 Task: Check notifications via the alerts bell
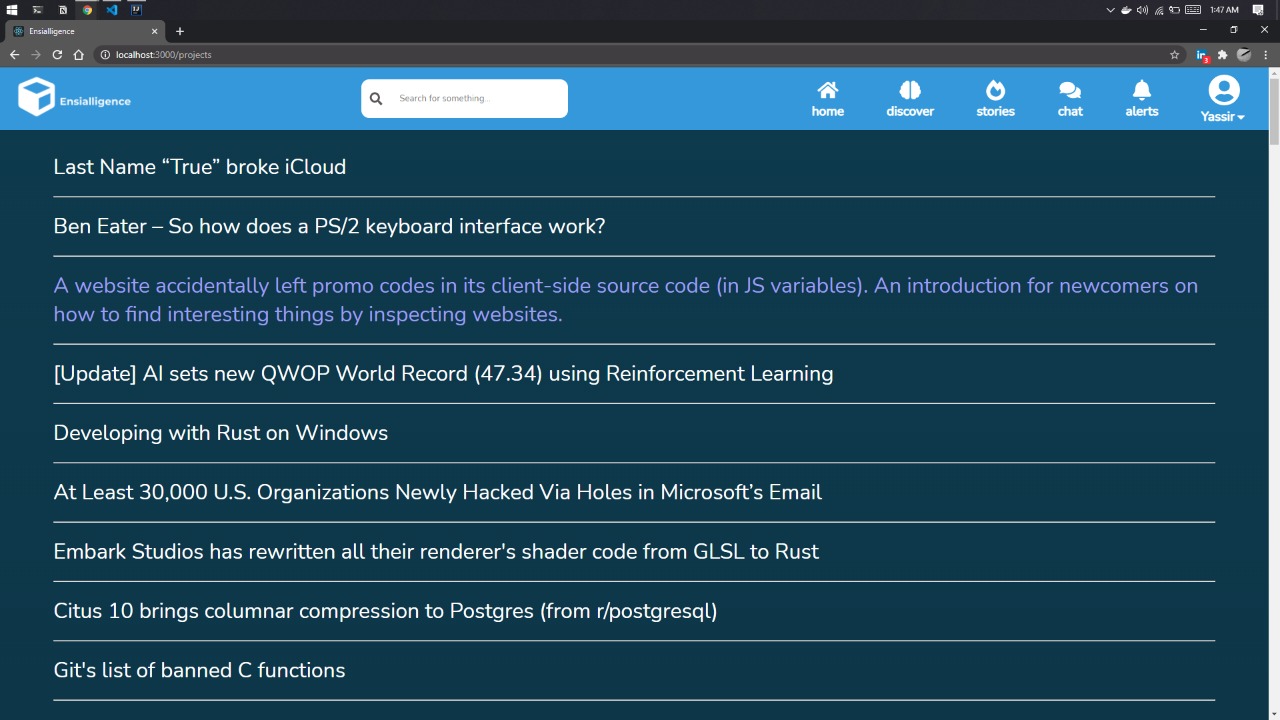tap(1141, 97)
